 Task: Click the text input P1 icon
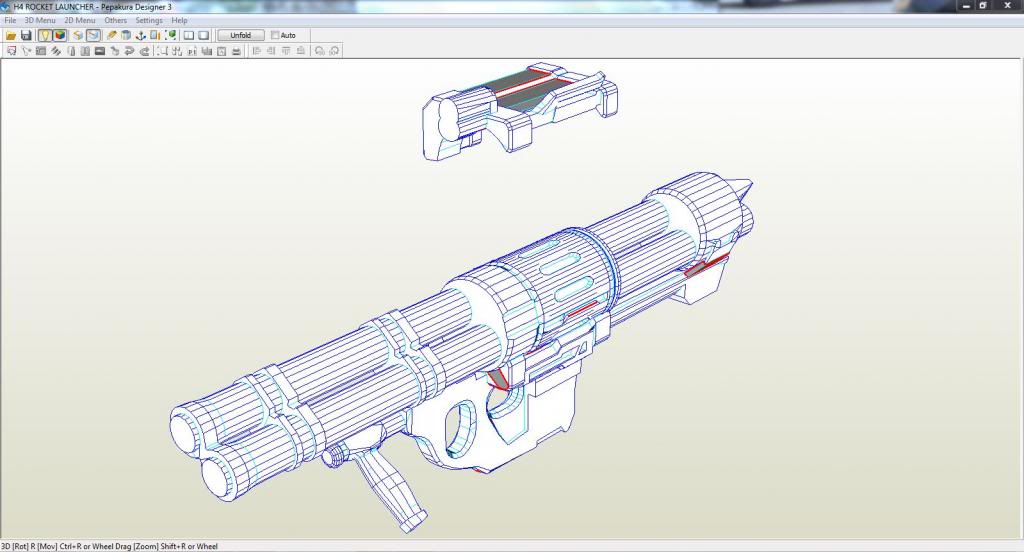point(192,51)
